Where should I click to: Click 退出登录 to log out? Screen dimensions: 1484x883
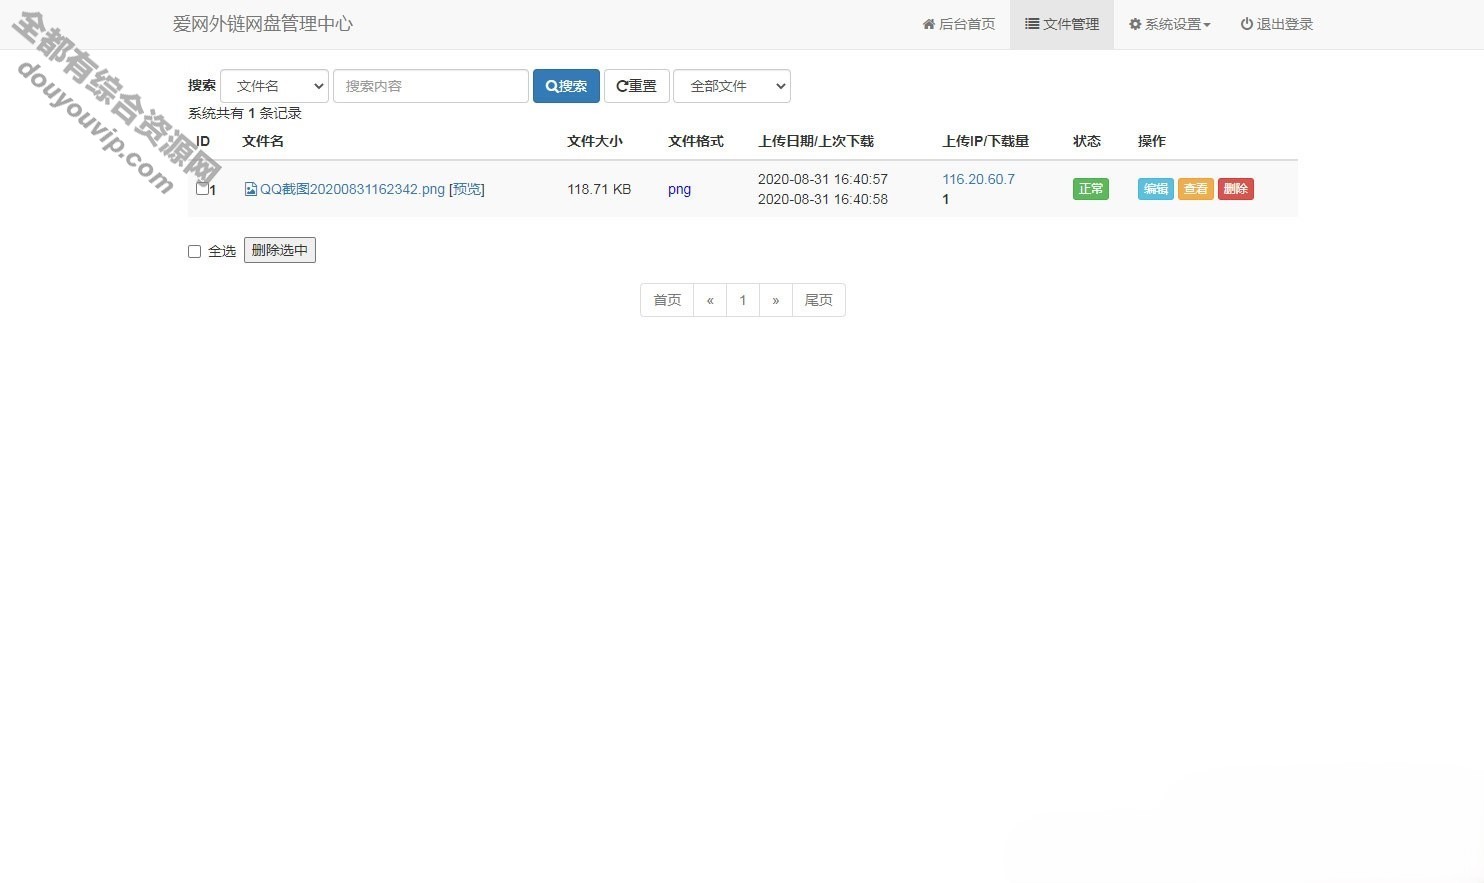point(1276,24)
